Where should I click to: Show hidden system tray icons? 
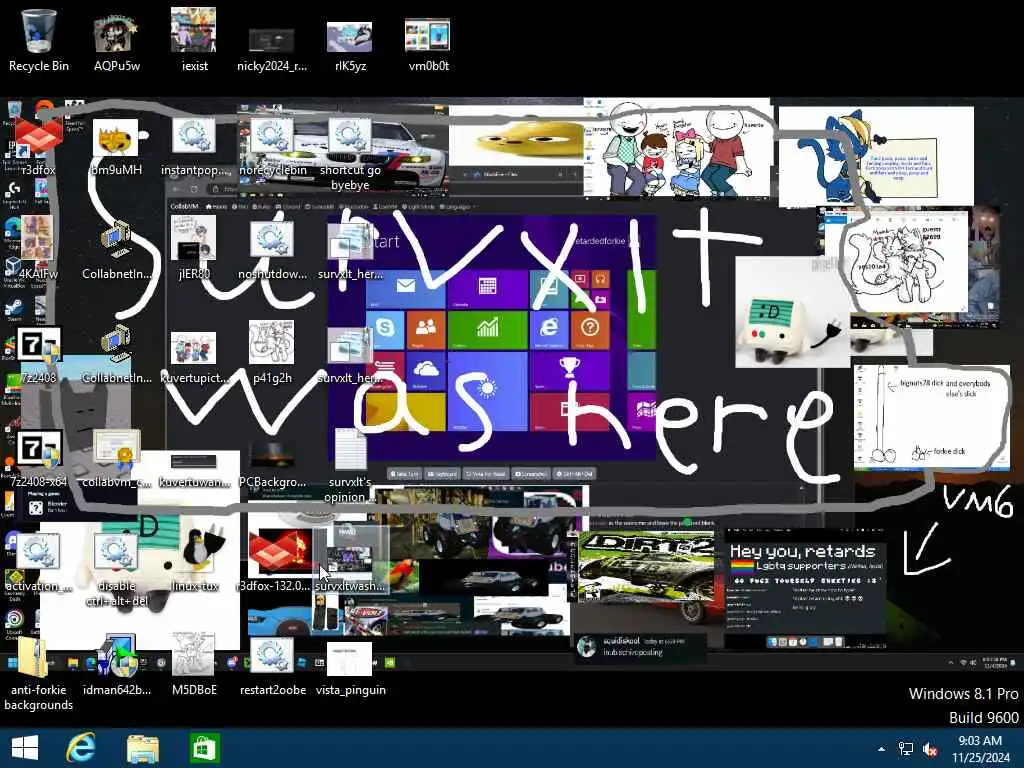point(882,749)
